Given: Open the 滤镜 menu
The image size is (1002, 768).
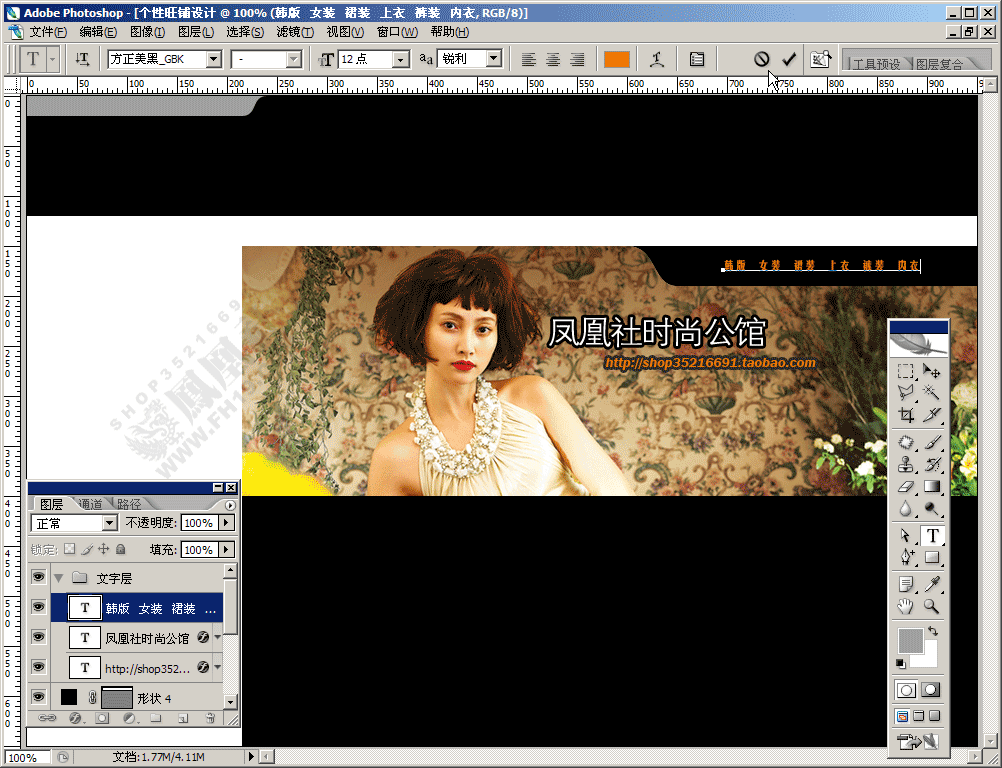Looking at the screenshot, I should tap(295, 31).
